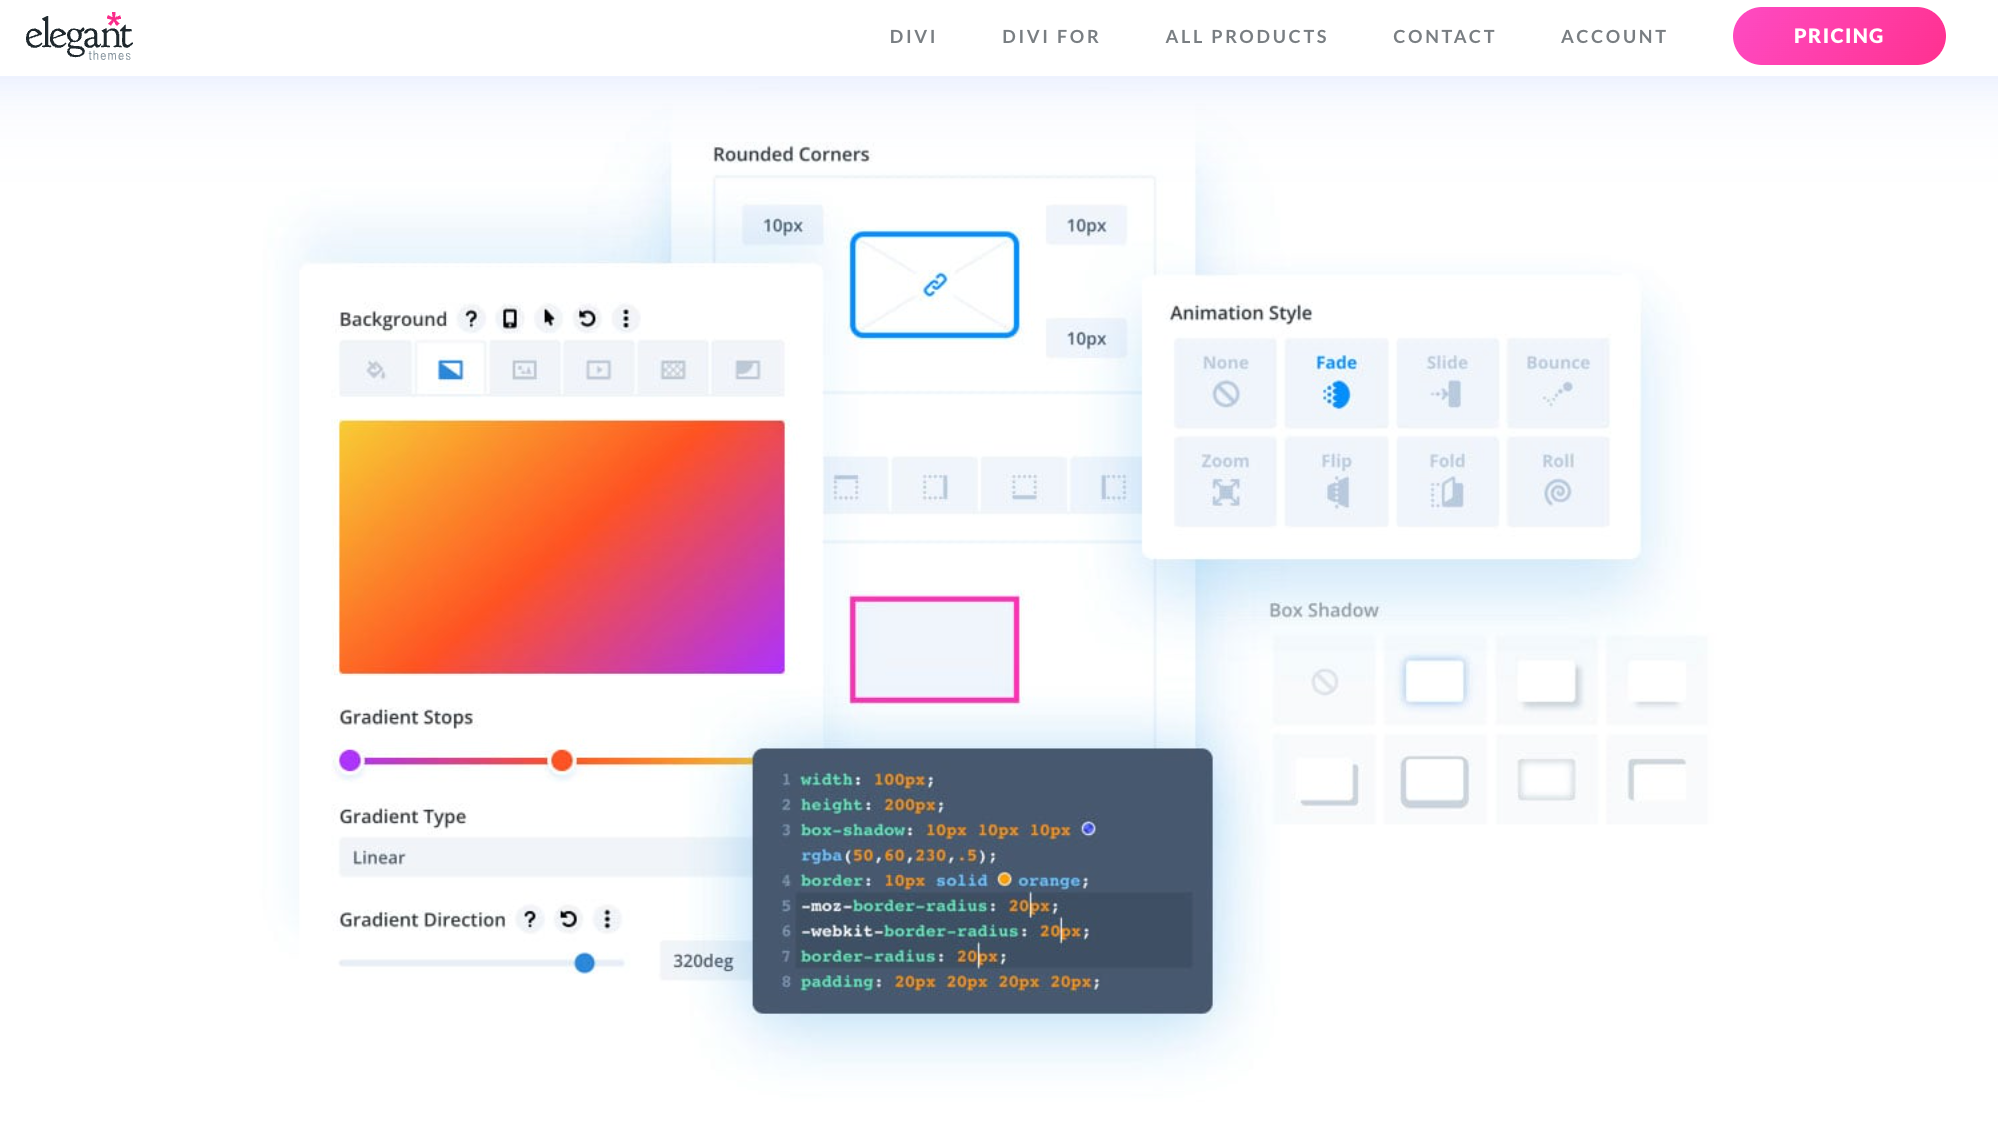Click the Elegant Themes logo
Viewport: 1998px width, 1134px height.
pos(79,36)
